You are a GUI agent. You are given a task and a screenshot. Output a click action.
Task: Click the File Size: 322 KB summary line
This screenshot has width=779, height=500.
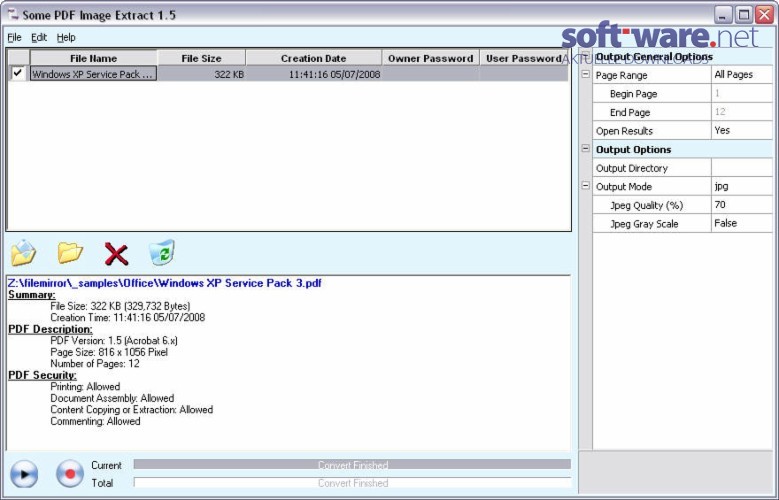120,306
